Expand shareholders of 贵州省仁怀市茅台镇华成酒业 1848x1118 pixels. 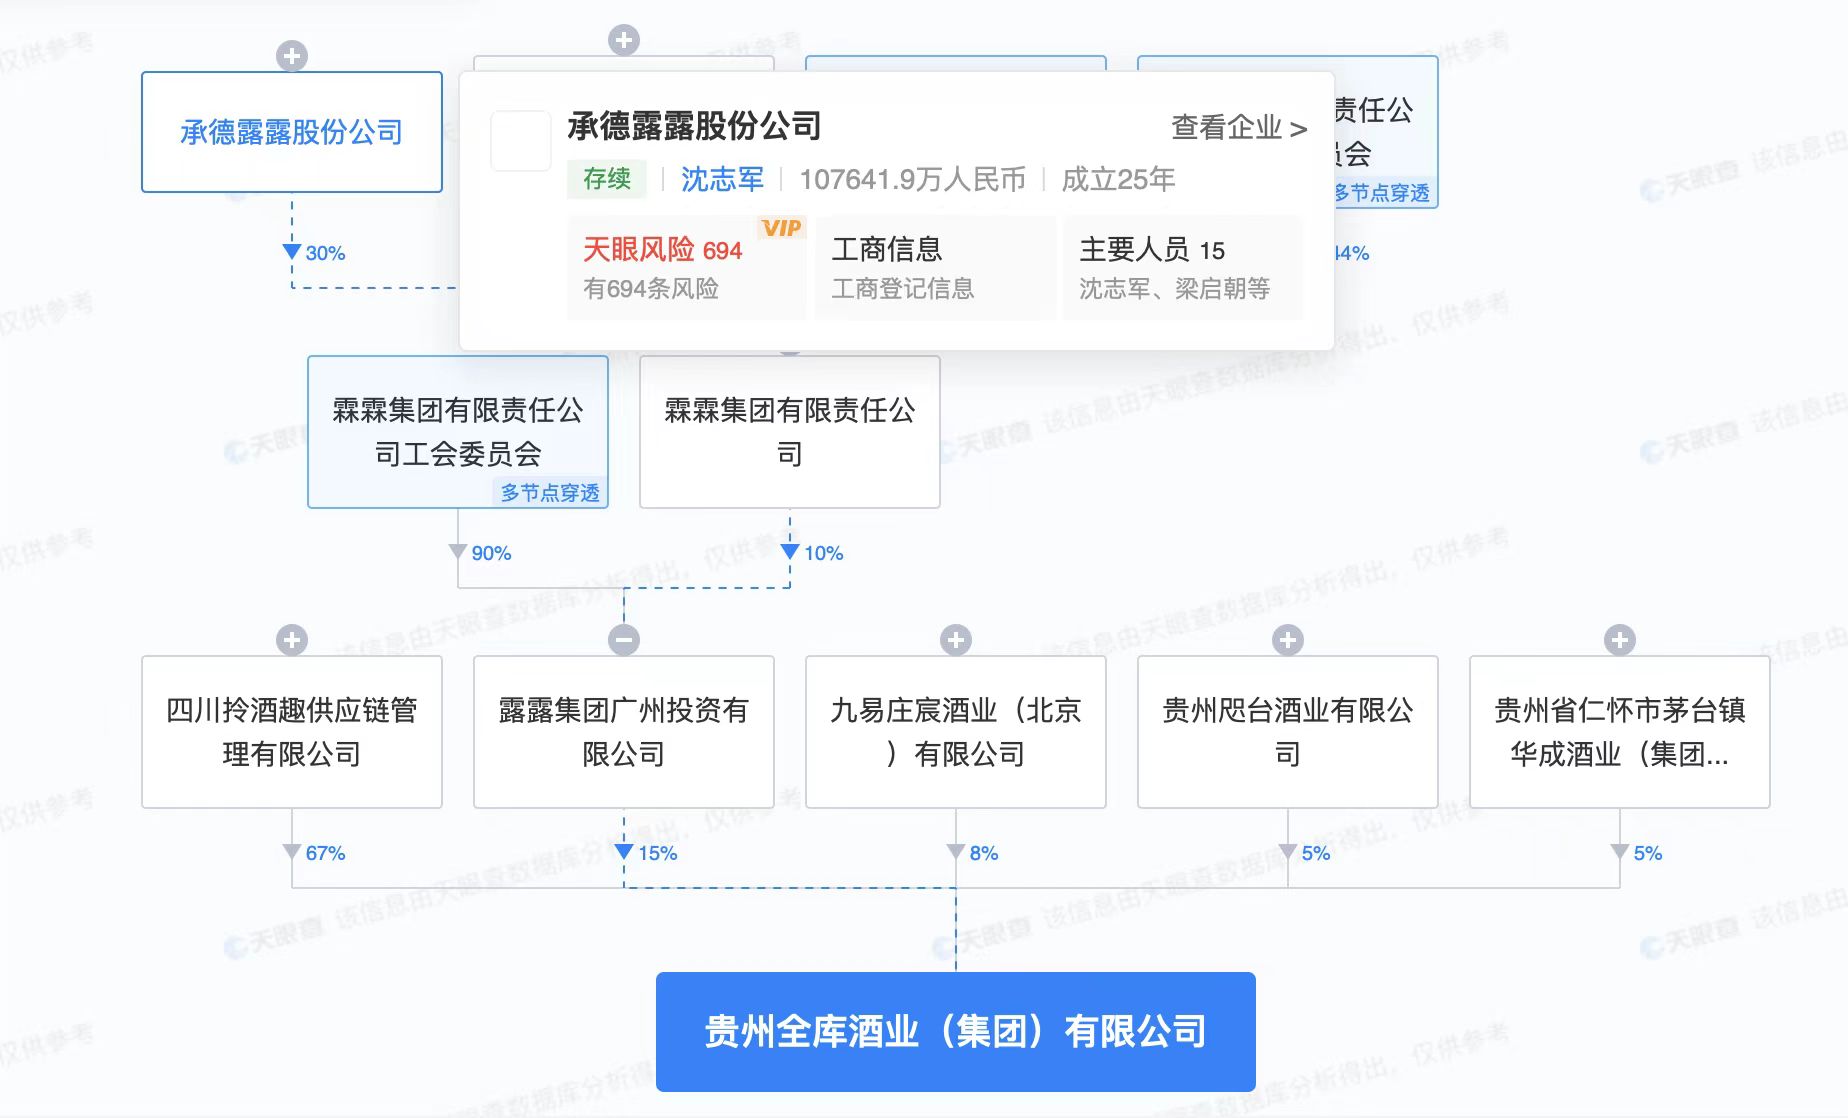pos(1620,640)
